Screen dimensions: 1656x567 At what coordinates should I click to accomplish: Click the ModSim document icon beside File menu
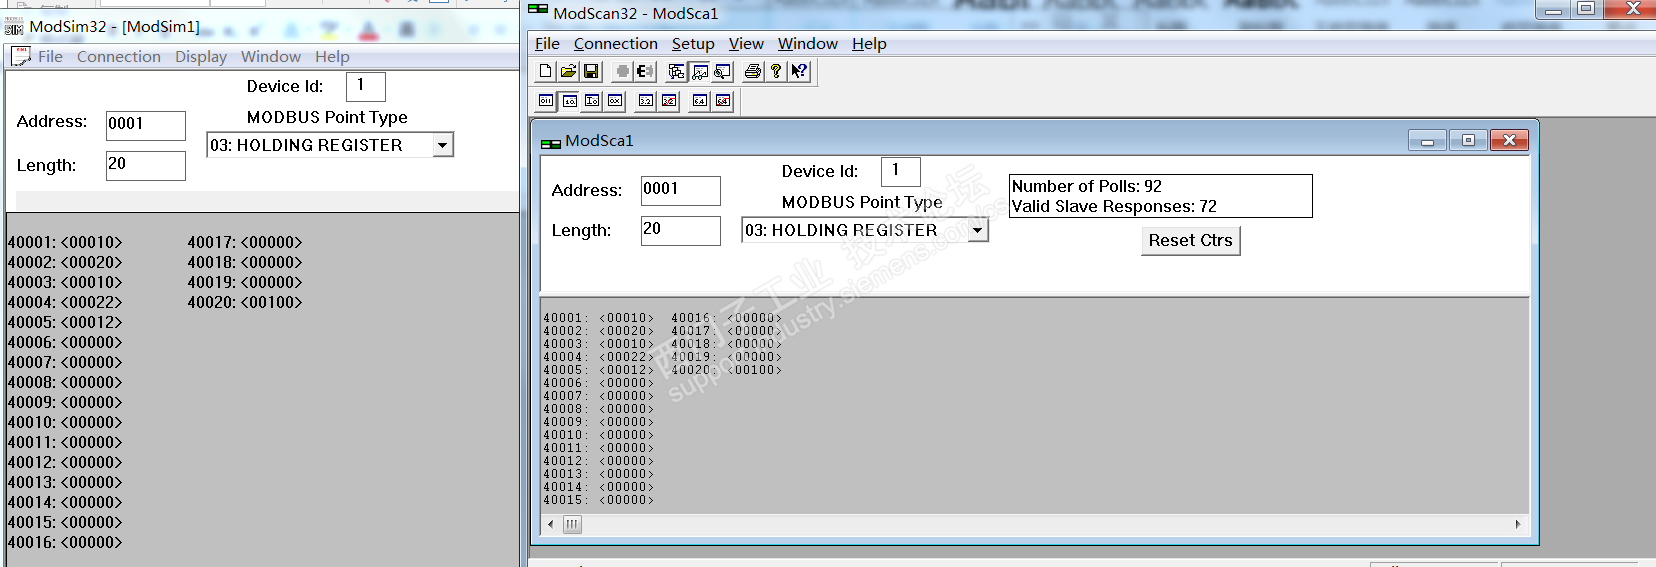20,57
